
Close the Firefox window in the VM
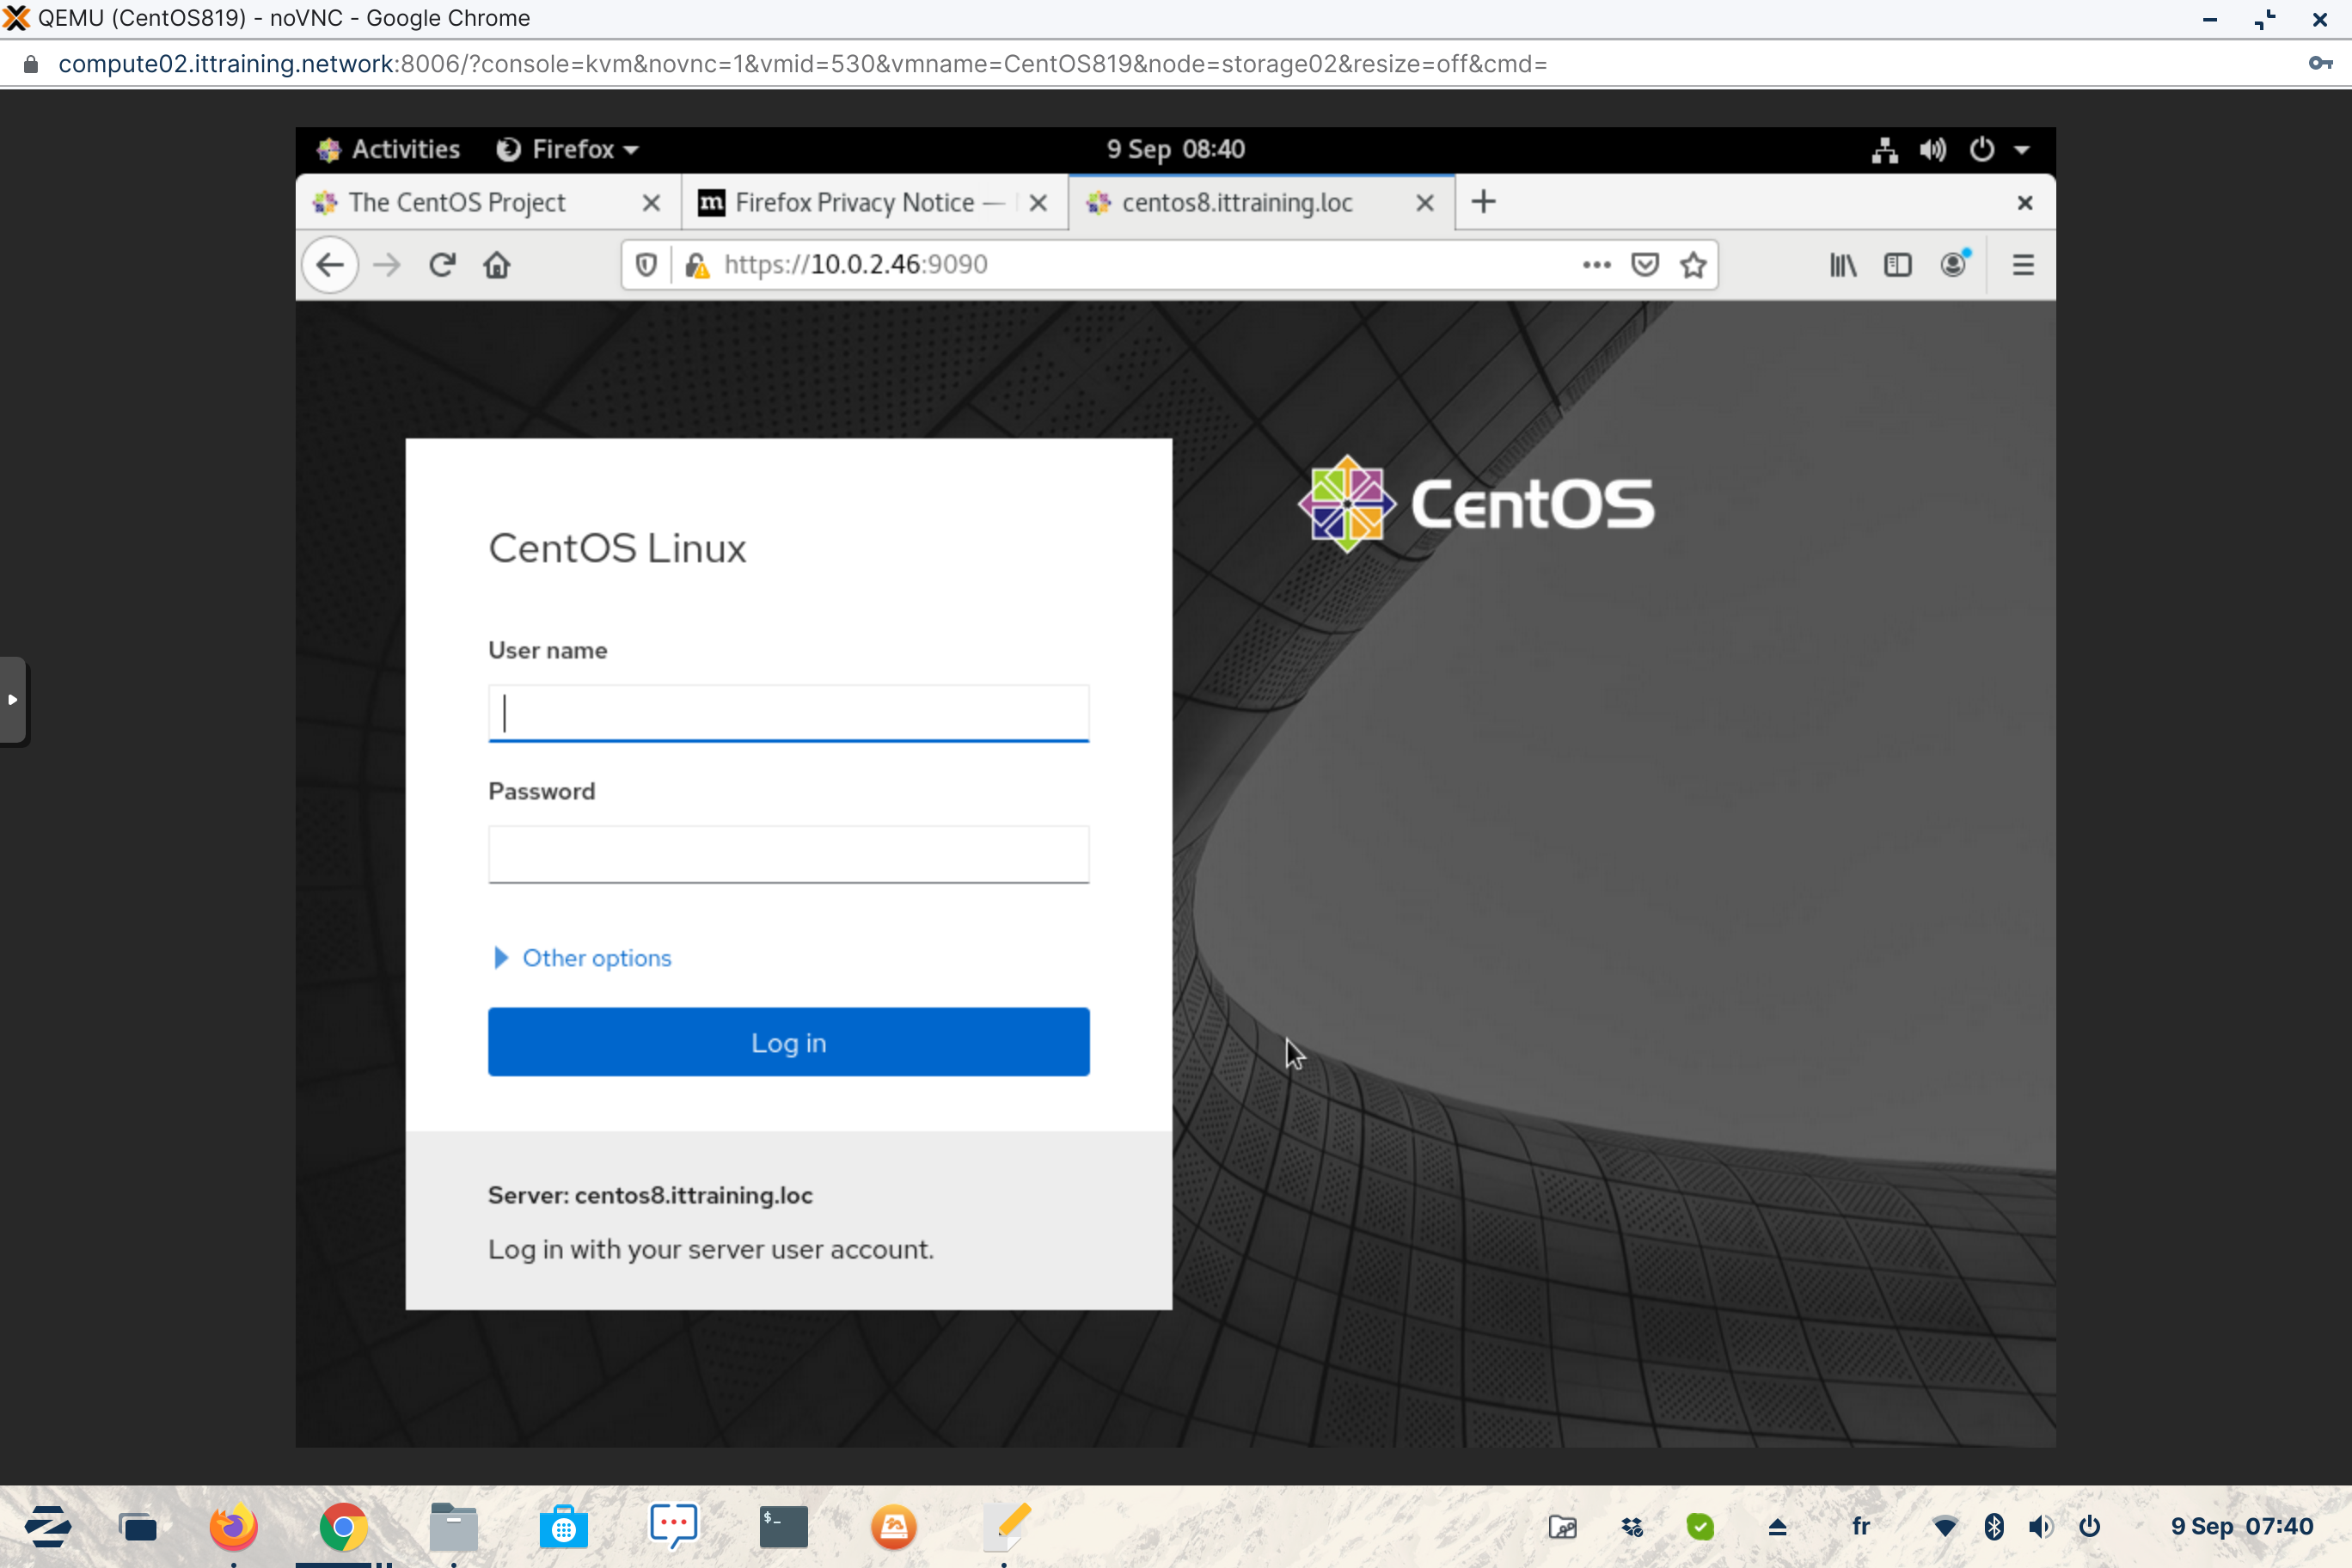pyautogui.click(x=2025, y=203)
